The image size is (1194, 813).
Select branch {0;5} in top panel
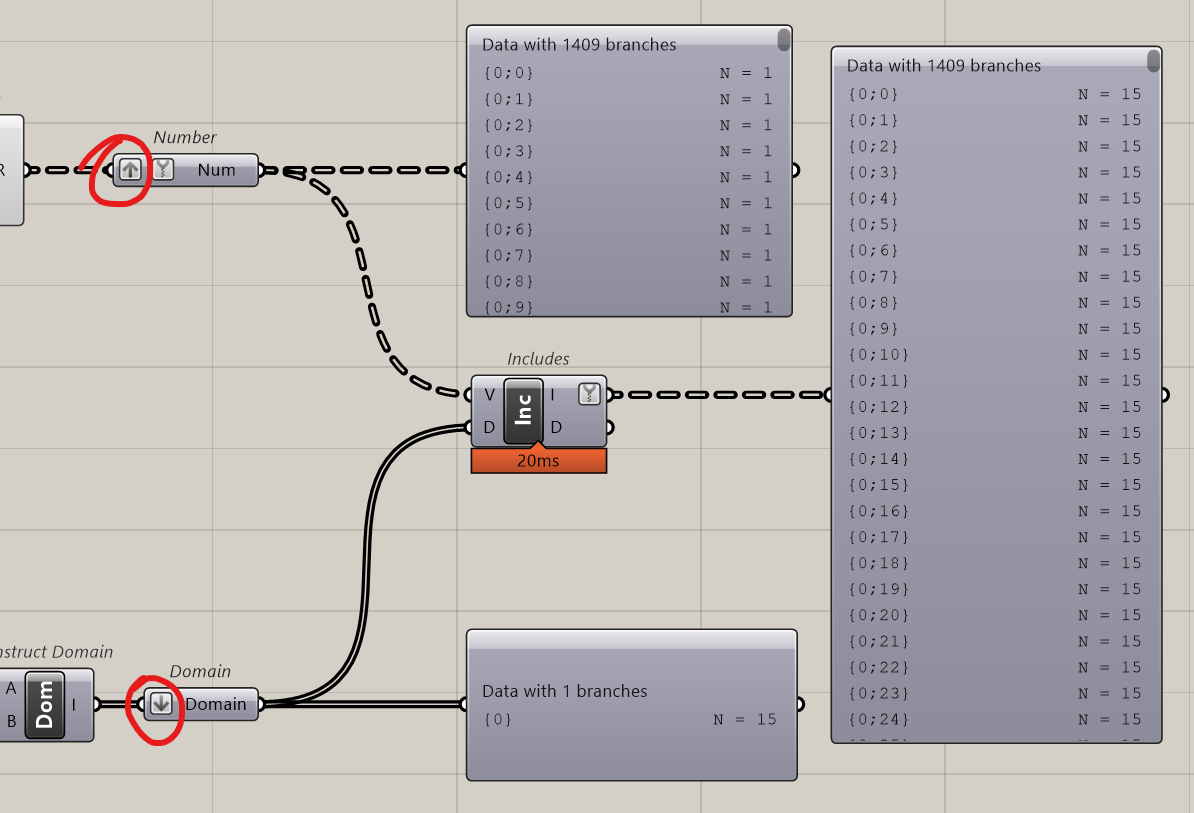pyautogui.click(x=628, y=203)
